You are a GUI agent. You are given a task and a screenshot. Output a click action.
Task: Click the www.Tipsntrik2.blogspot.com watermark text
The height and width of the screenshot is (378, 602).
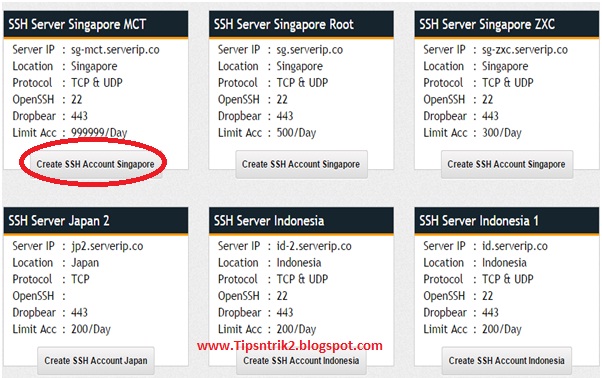(x=290, y=346)
